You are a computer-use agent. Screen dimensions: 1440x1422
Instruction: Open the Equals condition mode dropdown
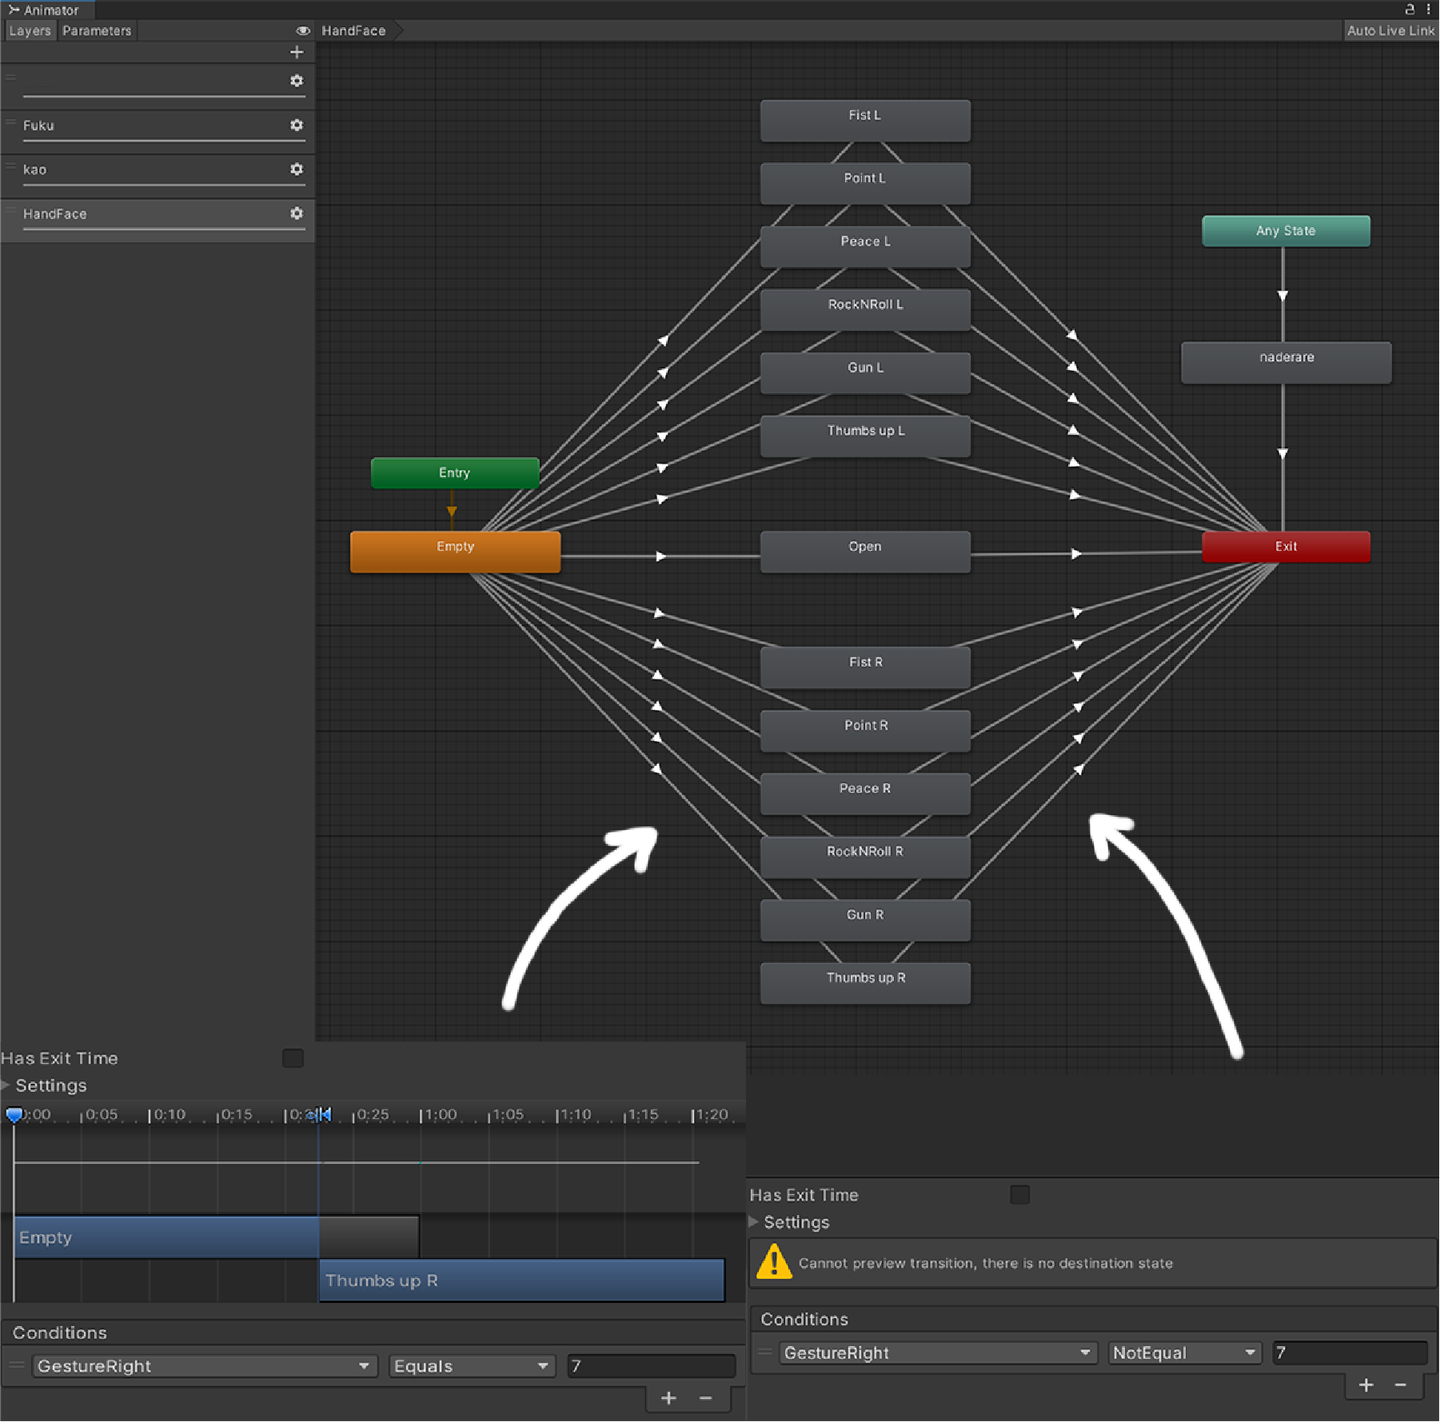471,1366
